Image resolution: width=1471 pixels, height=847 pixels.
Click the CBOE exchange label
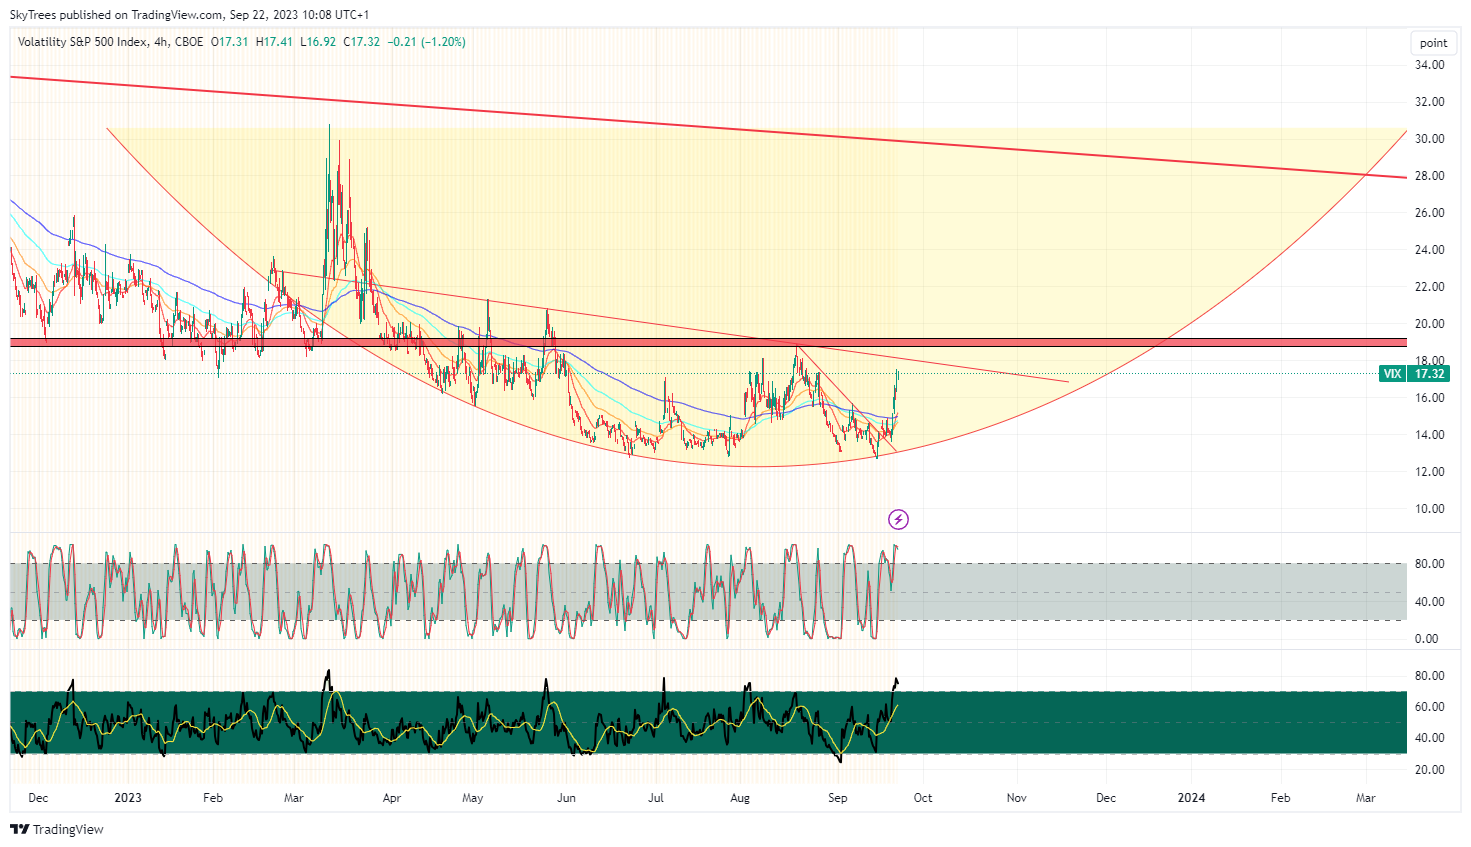[x=189, y=42]
